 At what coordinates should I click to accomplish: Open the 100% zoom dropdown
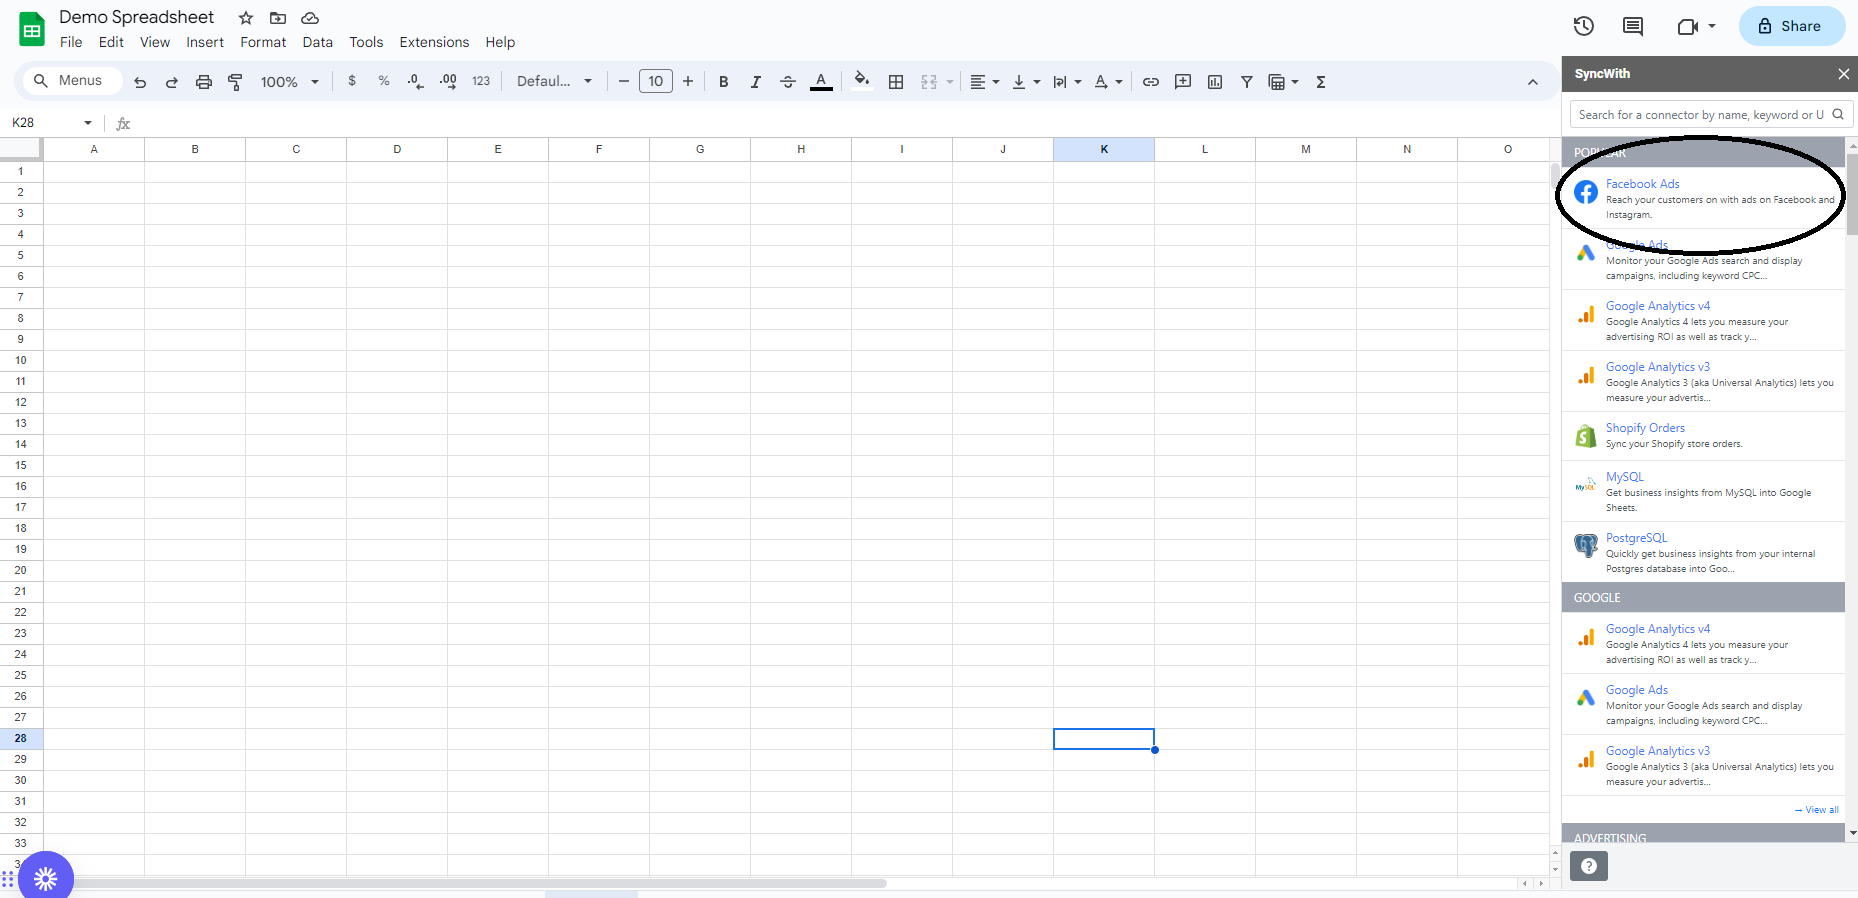click(289, 82)
